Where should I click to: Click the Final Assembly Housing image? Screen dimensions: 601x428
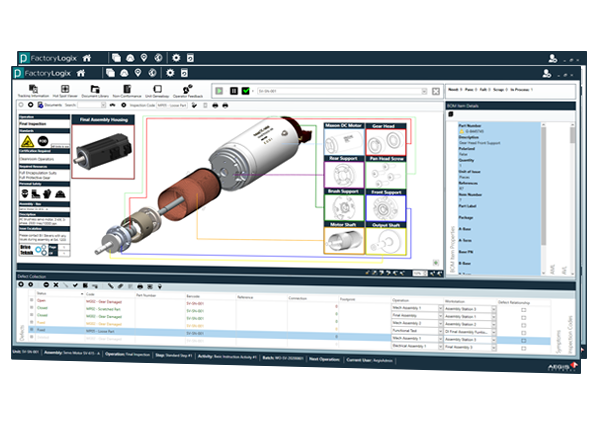(103, 151)
